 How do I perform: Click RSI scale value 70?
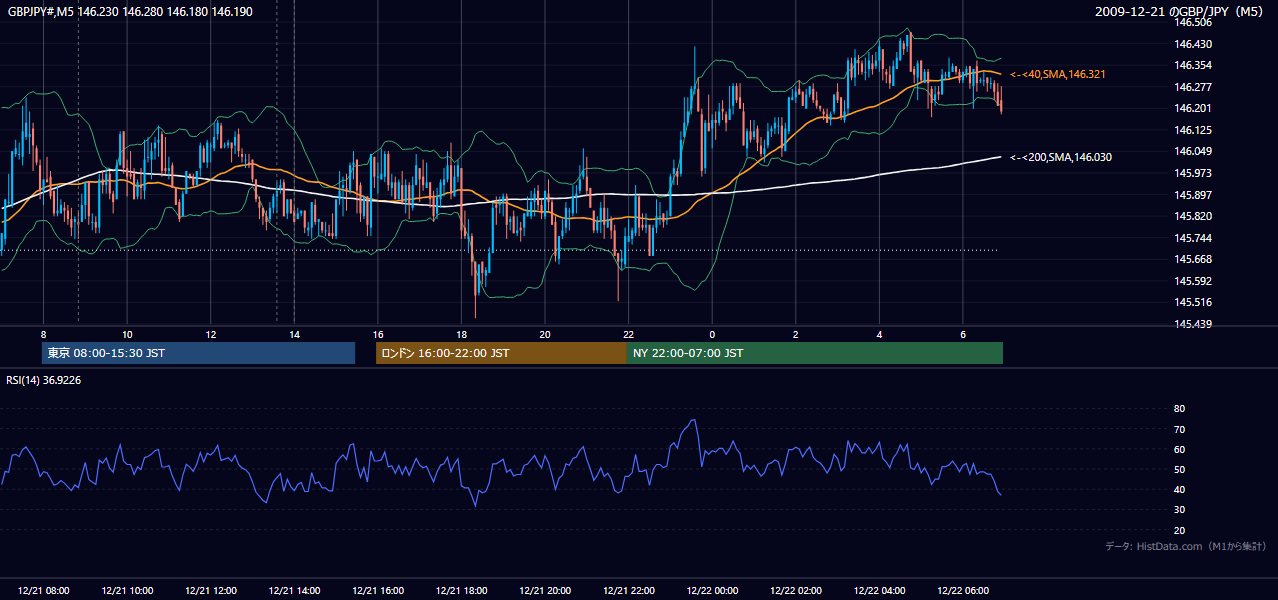pos(1180,429)
